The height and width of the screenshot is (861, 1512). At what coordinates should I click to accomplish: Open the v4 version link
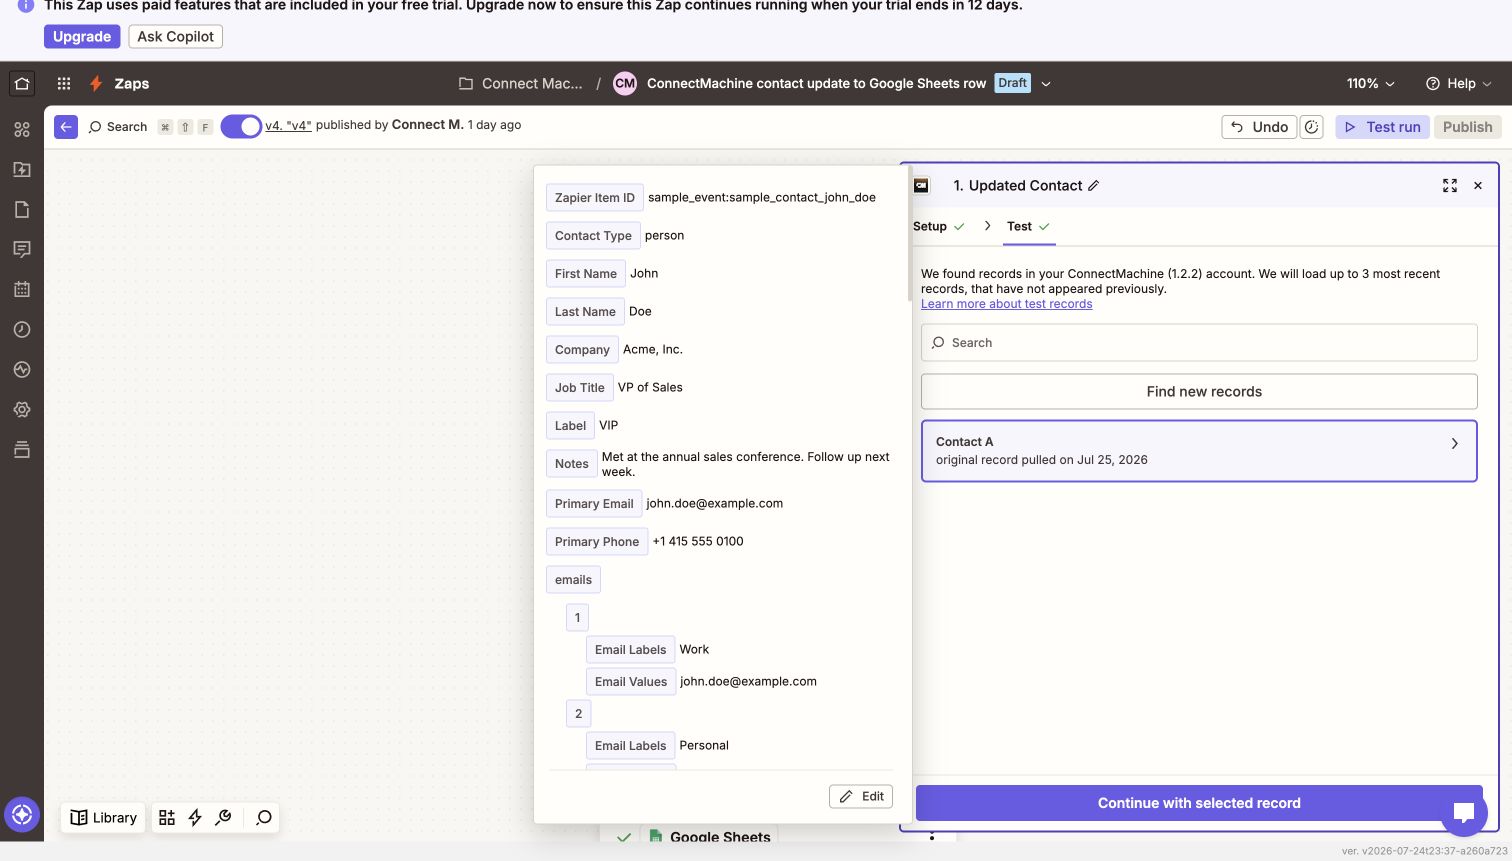coord(288,126)
